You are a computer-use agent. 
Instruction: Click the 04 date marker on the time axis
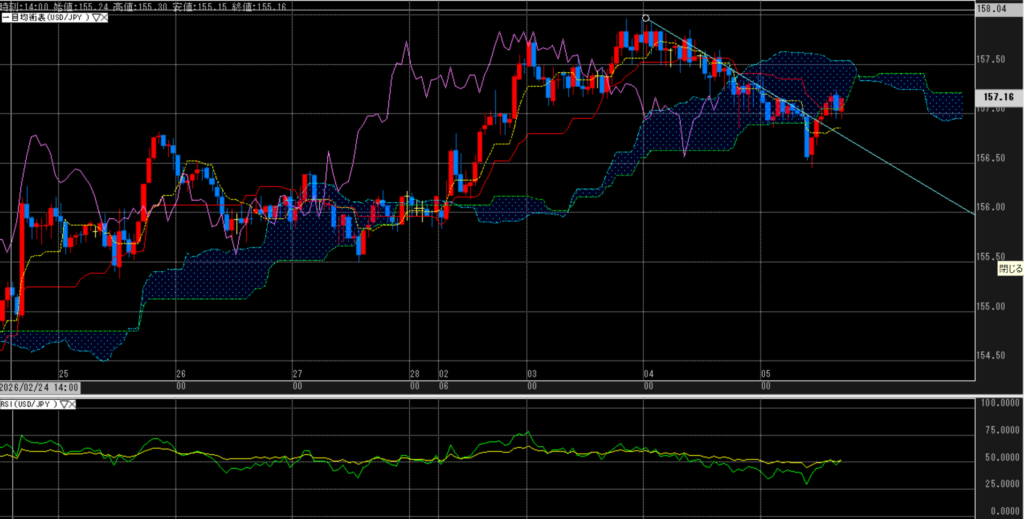(x=648, y=373)
